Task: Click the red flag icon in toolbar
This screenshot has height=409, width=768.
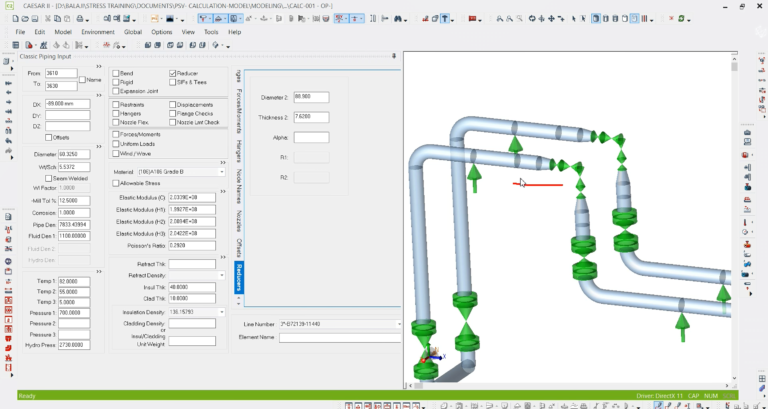Action: [x=472, y=19]
